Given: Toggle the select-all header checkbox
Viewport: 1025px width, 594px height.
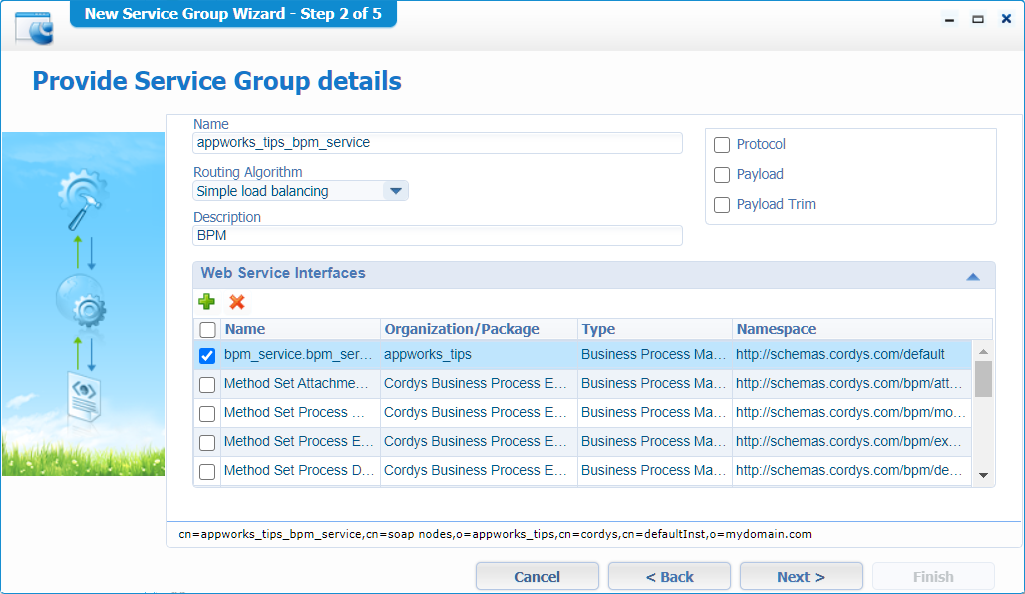Looking at the screenshot, I should [x=207, y=329].
